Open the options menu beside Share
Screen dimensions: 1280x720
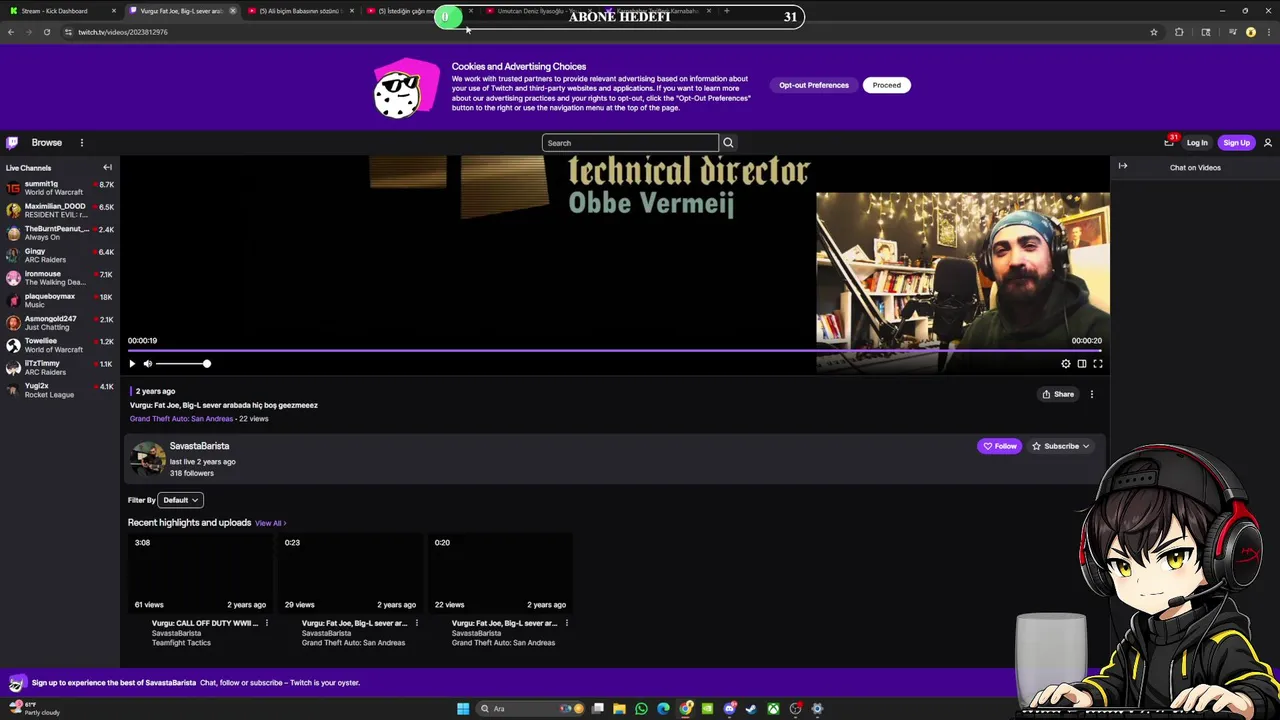(x=1092, y=394)
